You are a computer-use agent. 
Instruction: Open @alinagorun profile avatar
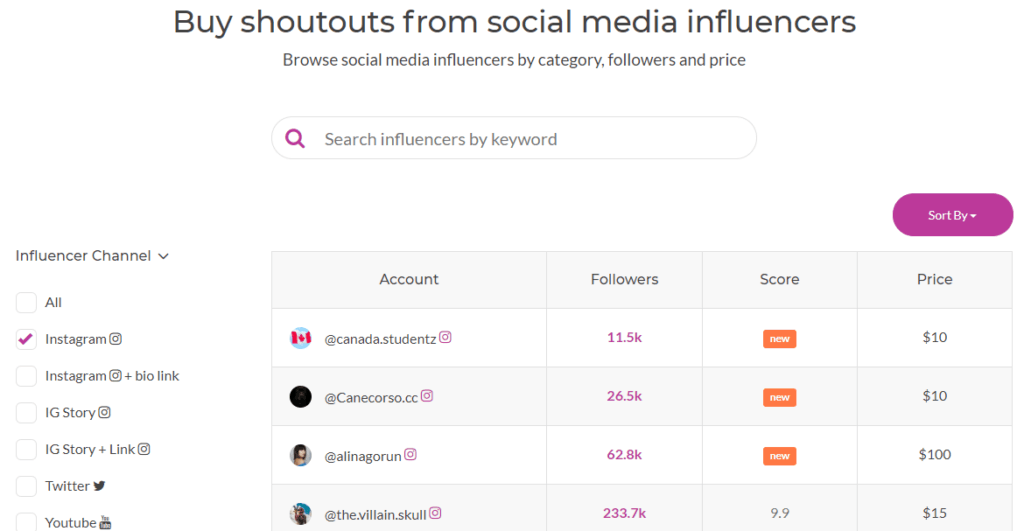301,456
